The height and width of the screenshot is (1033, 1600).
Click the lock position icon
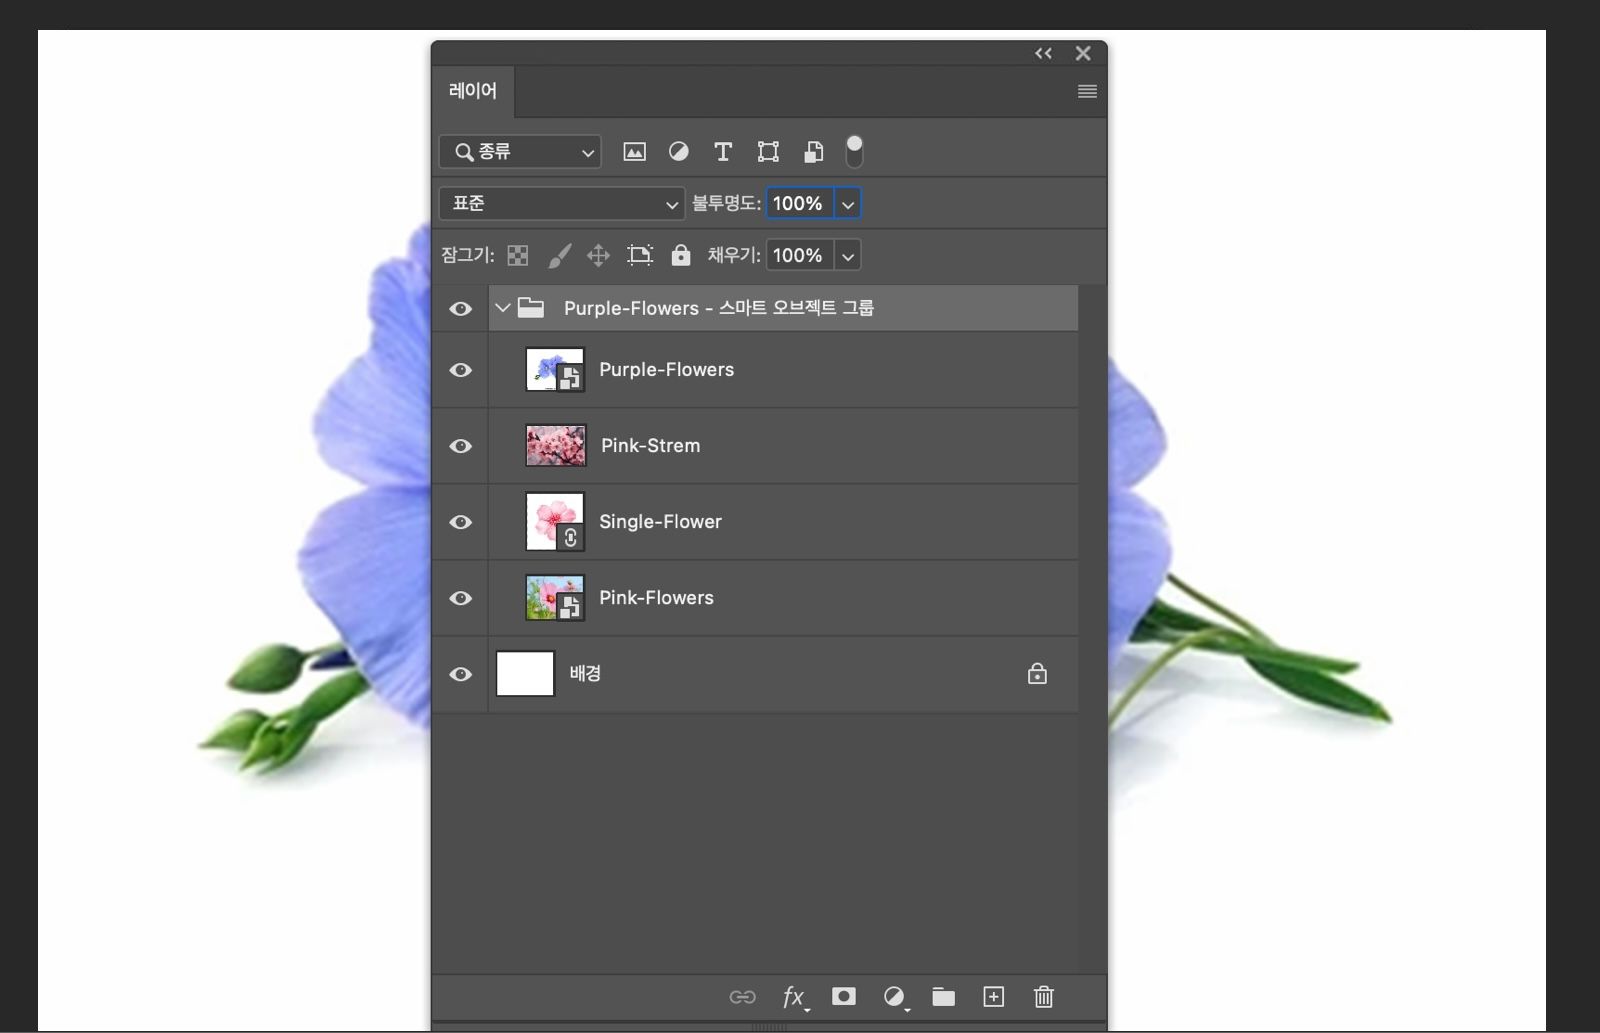(x=598, y=256)
